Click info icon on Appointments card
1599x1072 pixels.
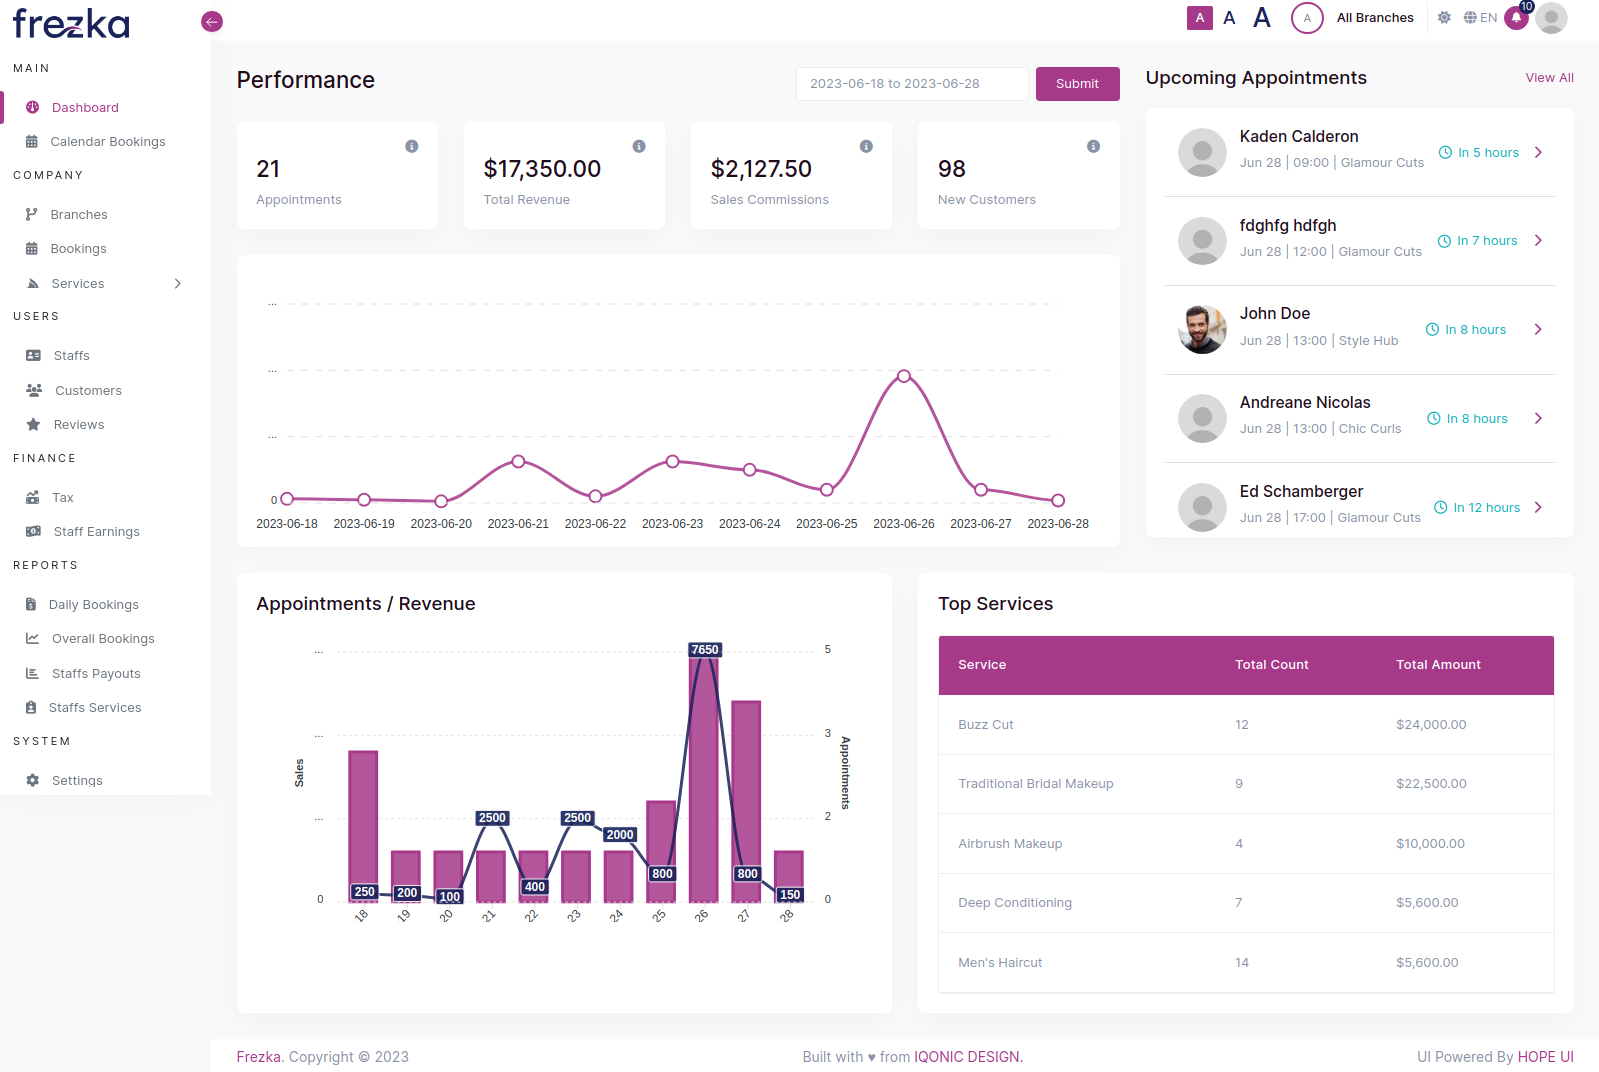[x=411, y=146]
